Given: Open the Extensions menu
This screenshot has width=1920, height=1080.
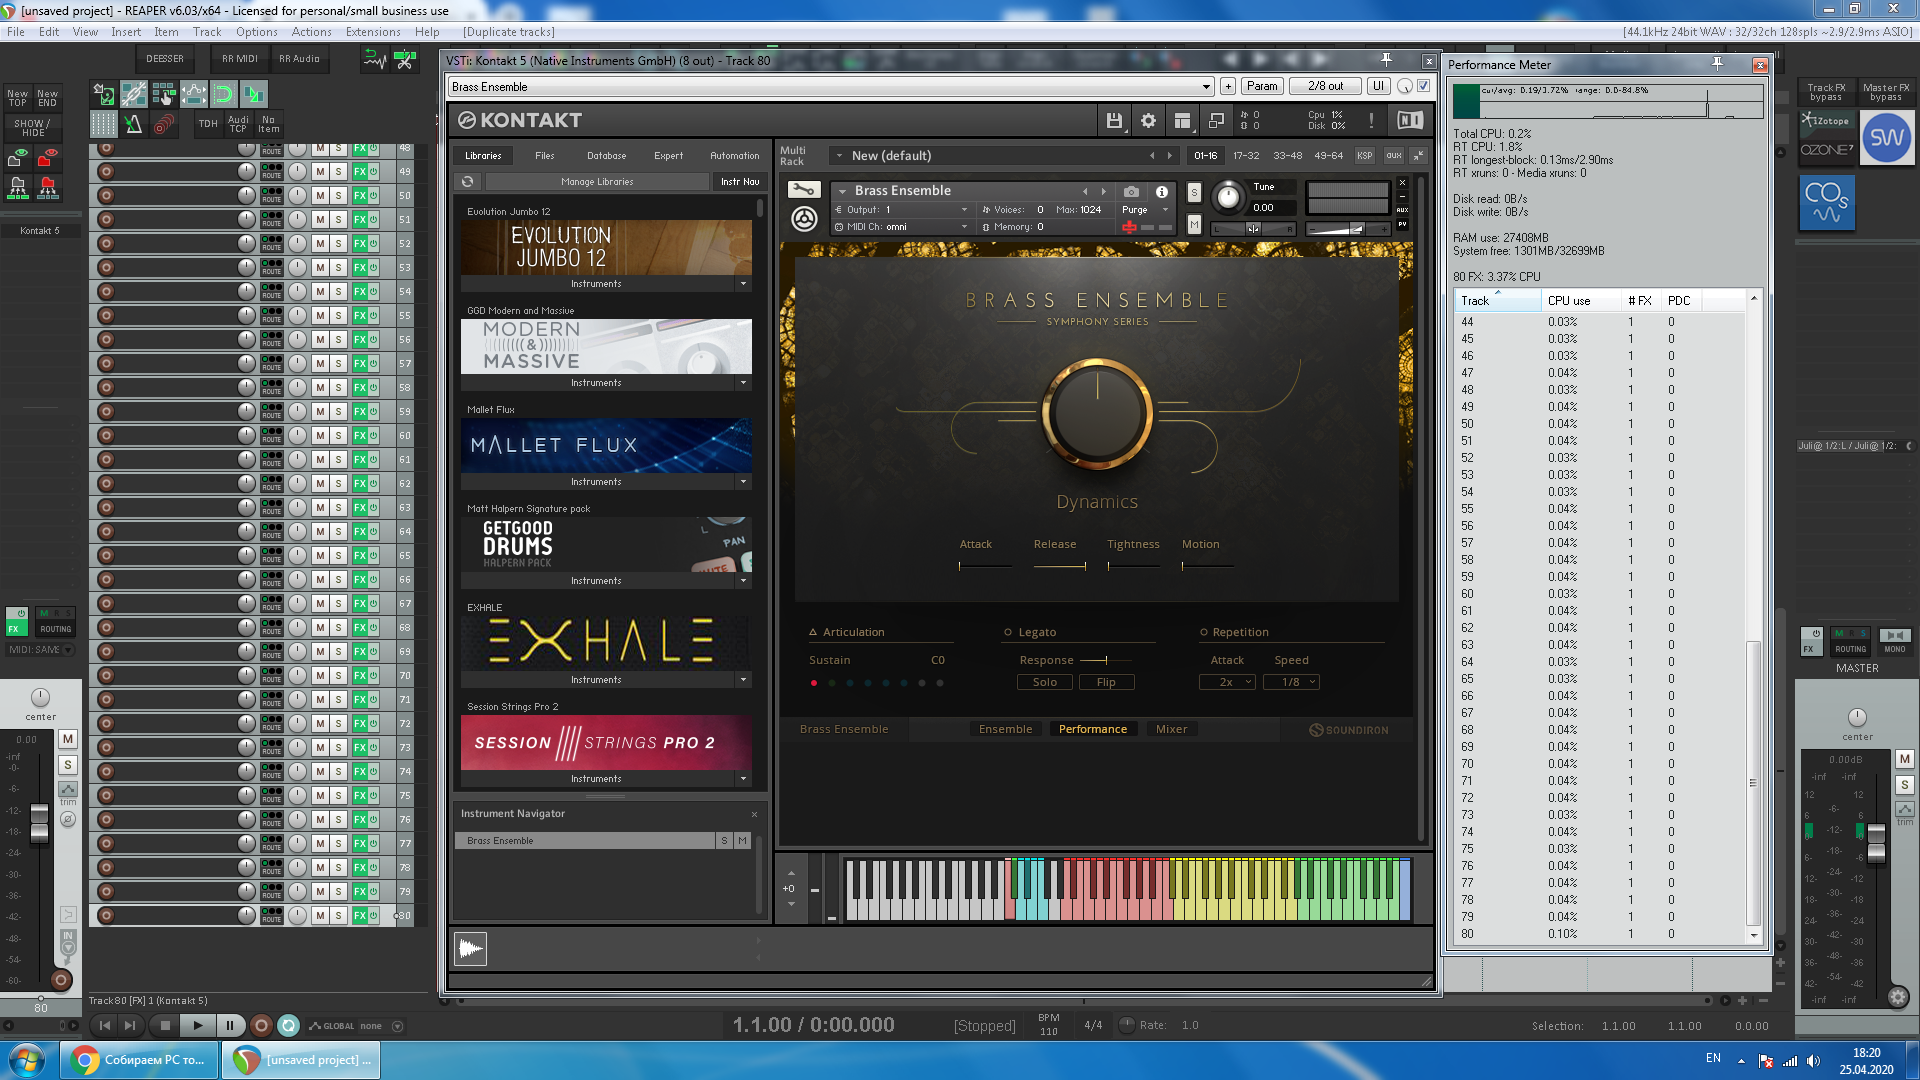Looking at the screenshot, I should [x=372, y=32].
